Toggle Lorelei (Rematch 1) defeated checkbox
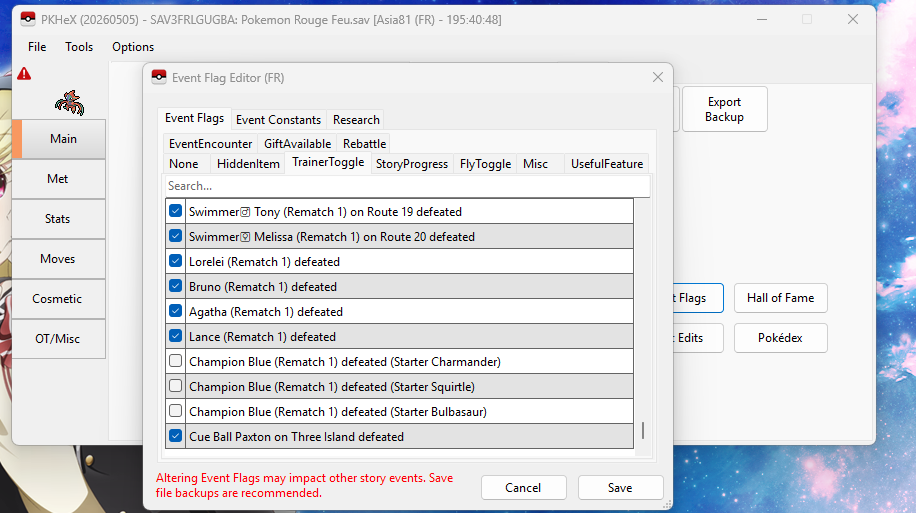 point(175,261)
